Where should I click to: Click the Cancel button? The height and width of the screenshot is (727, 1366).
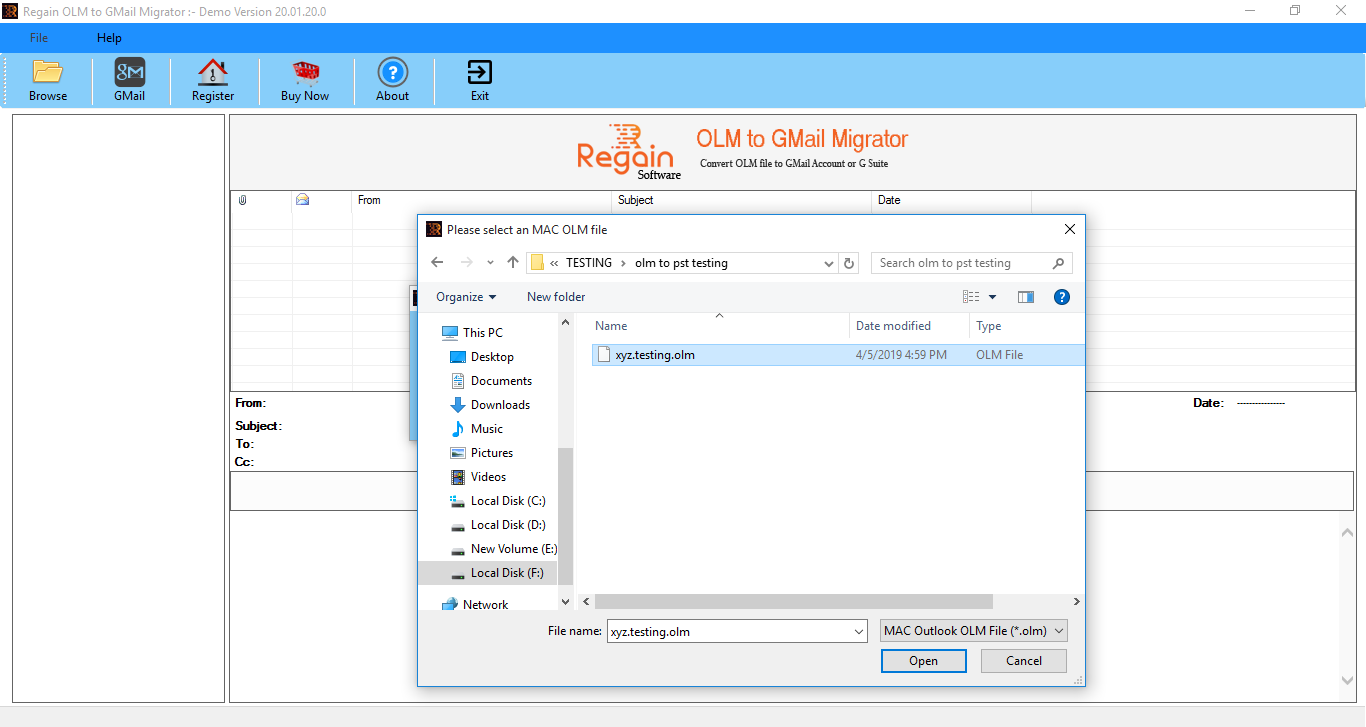click(1022, 660)
